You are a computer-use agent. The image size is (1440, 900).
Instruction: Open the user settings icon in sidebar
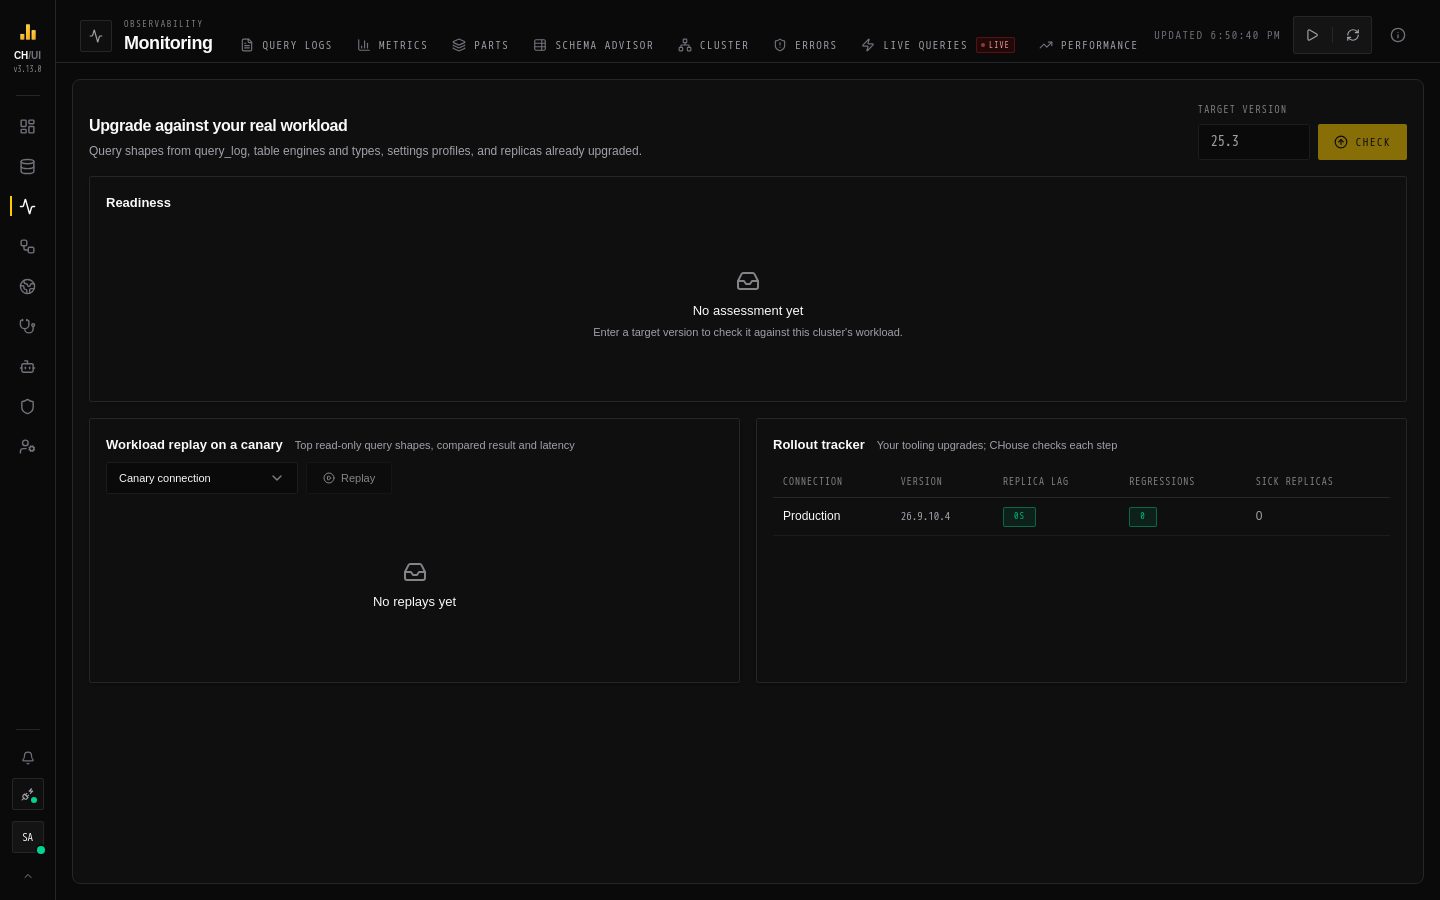[x=27, y=447]
